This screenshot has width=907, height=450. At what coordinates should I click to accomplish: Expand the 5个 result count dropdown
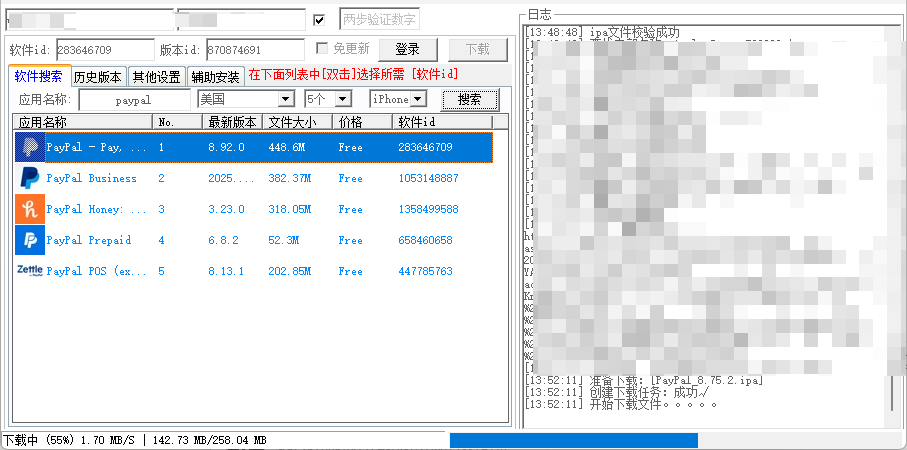[343, 99]
